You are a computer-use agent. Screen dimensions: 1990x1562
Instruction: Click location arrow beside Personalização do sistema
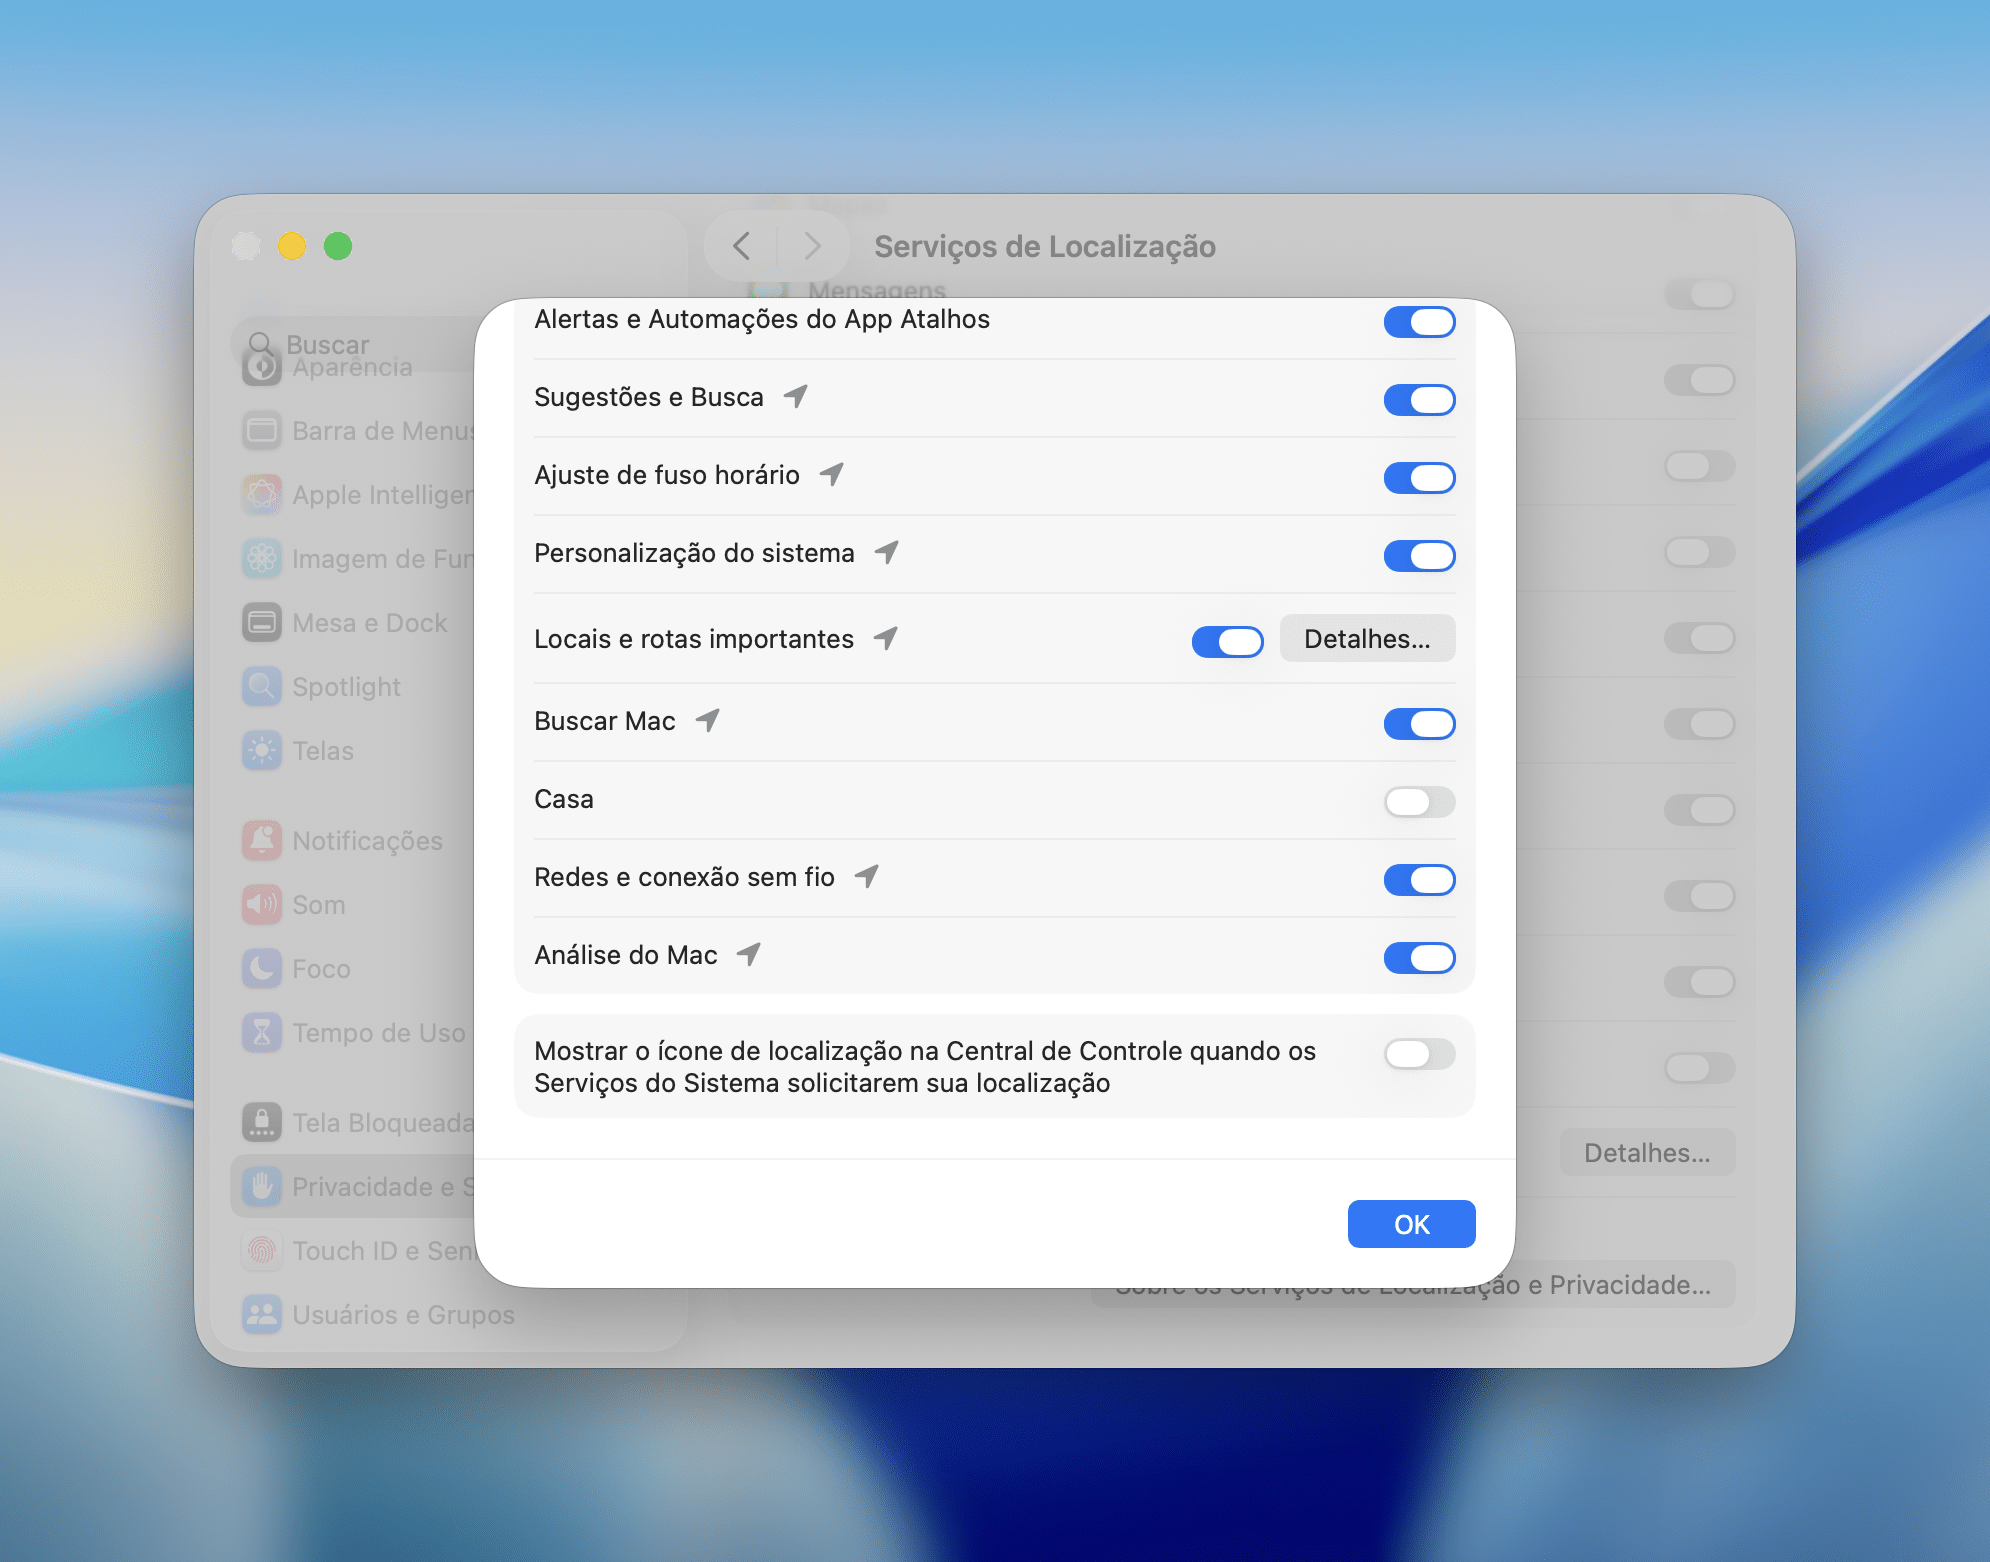[x=887, y=553]
